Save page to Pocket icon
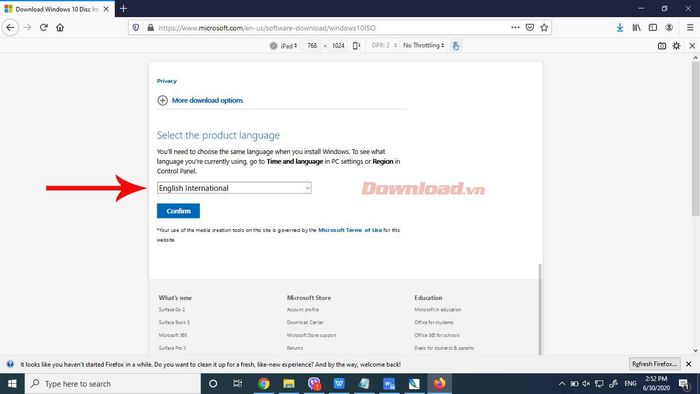Viewport: 700px width, 394px height. click(529, 28)
